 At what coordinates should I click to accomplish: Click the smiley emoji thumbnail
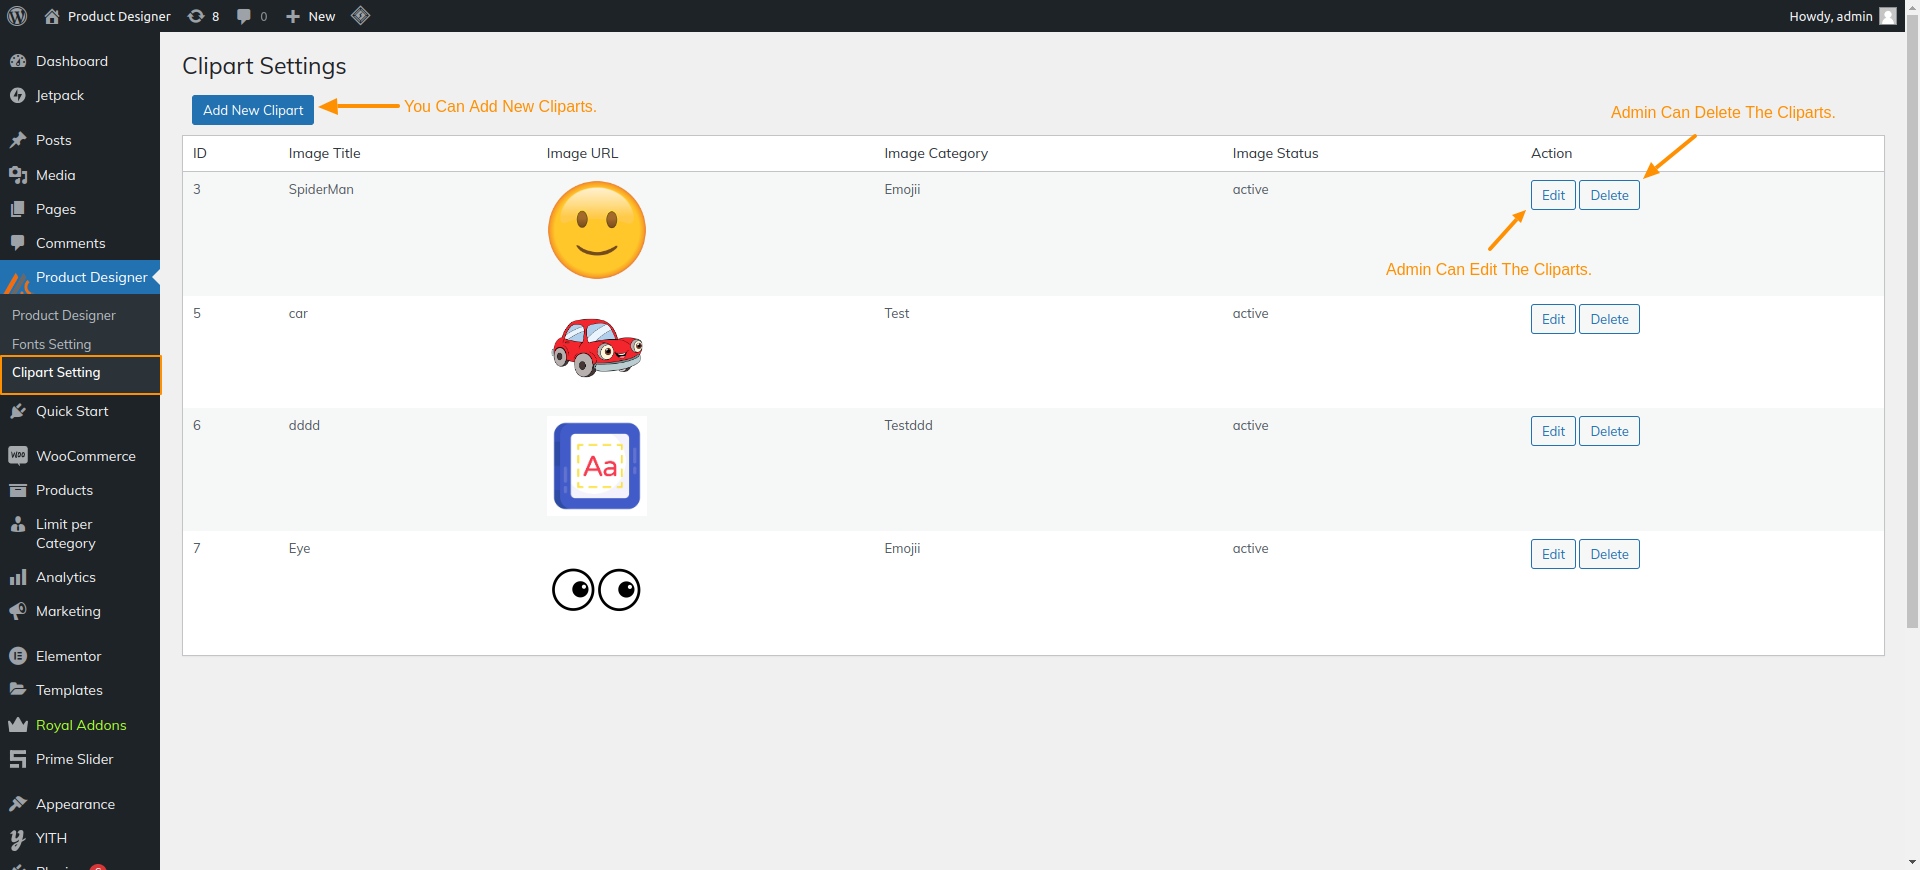[597, 230]
